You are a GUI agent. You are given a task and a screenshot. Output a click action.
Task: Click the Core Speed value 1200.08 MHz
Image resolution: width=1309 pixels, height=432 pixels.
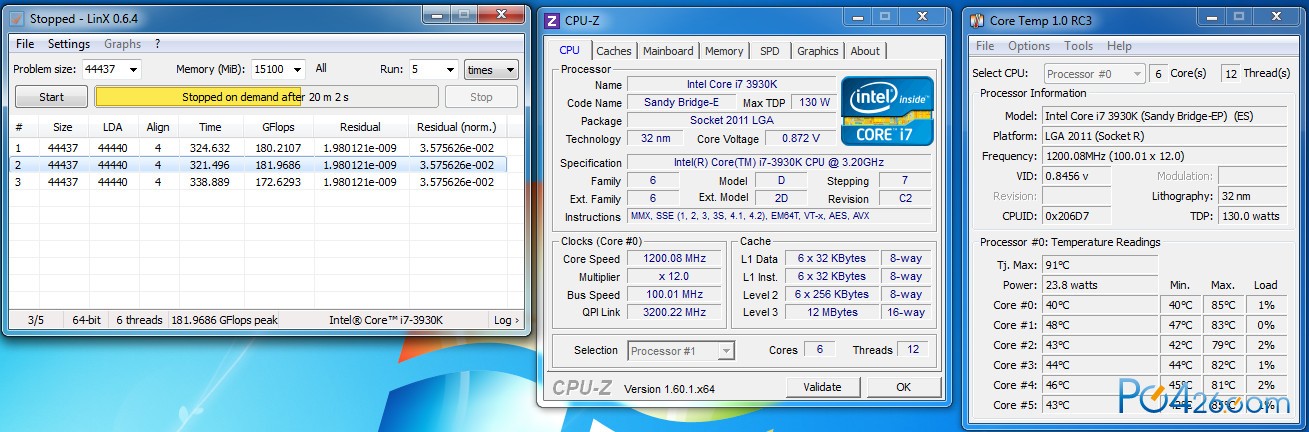coord(674,259)
